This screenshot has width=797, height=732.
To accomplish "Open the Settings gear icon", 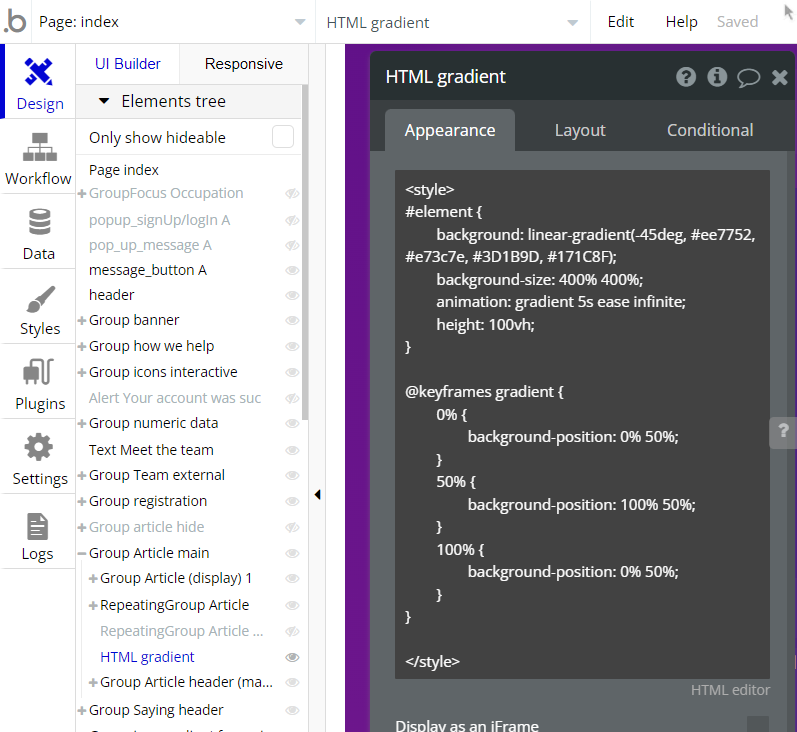I will click(39, 449).
